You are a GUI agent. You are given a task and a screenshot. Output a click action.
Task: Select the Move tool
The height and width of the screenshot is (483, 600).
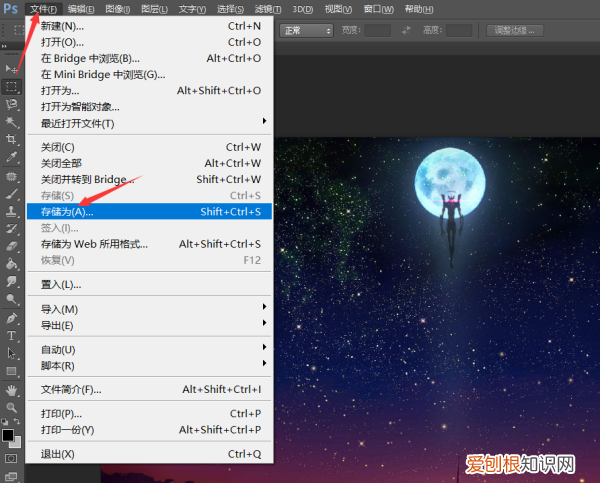click(12, 68)
